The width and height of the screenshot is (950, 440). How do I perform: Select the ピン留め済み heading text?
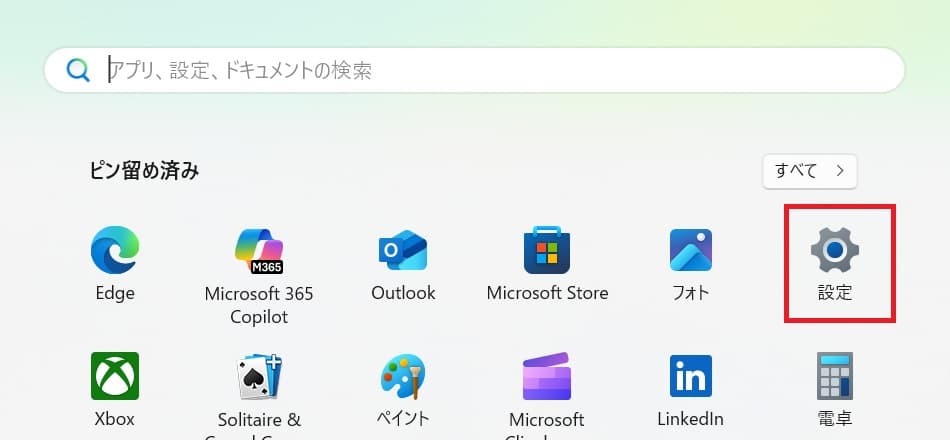pos(144,172)
